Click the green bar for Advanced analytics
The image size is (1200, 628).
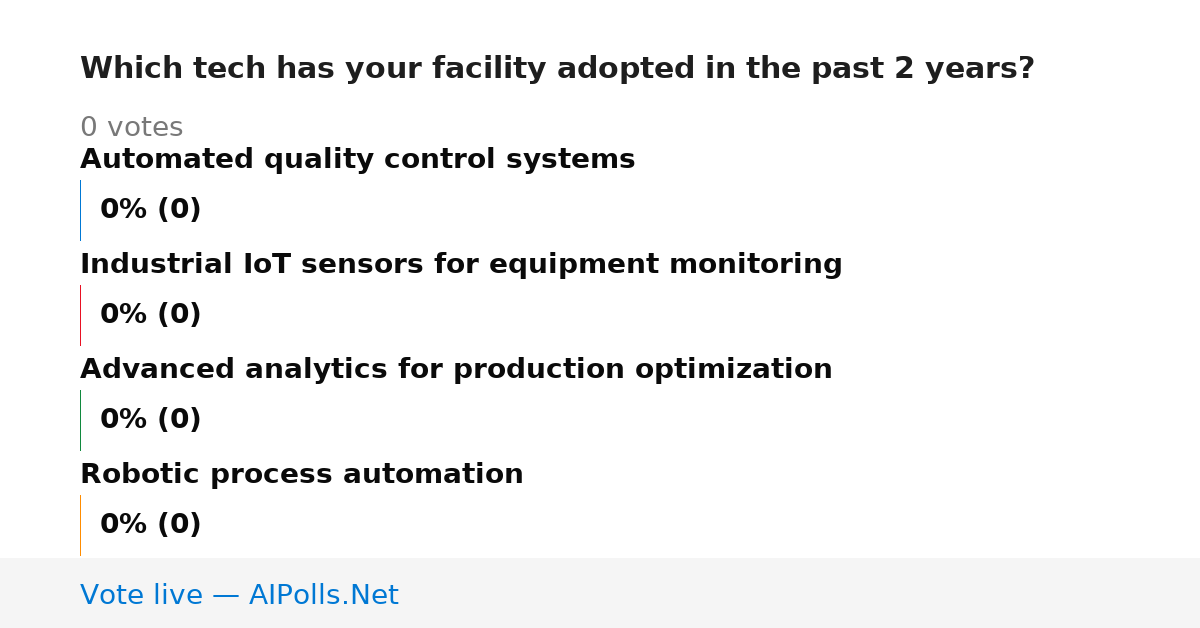coord(80,420)
